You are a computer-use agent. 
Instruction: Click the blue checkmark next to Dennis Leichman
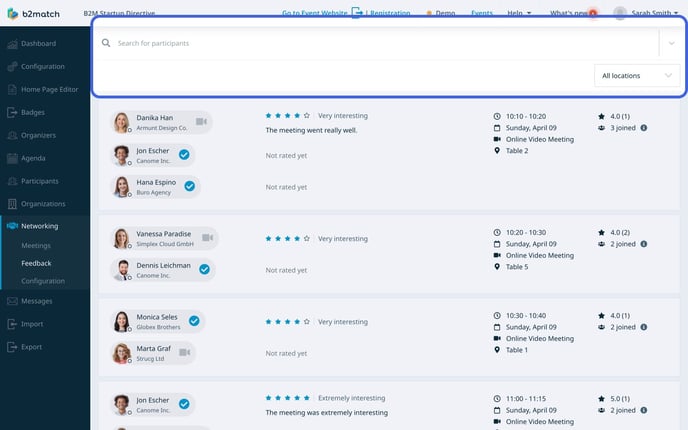[x=204, y=269]
